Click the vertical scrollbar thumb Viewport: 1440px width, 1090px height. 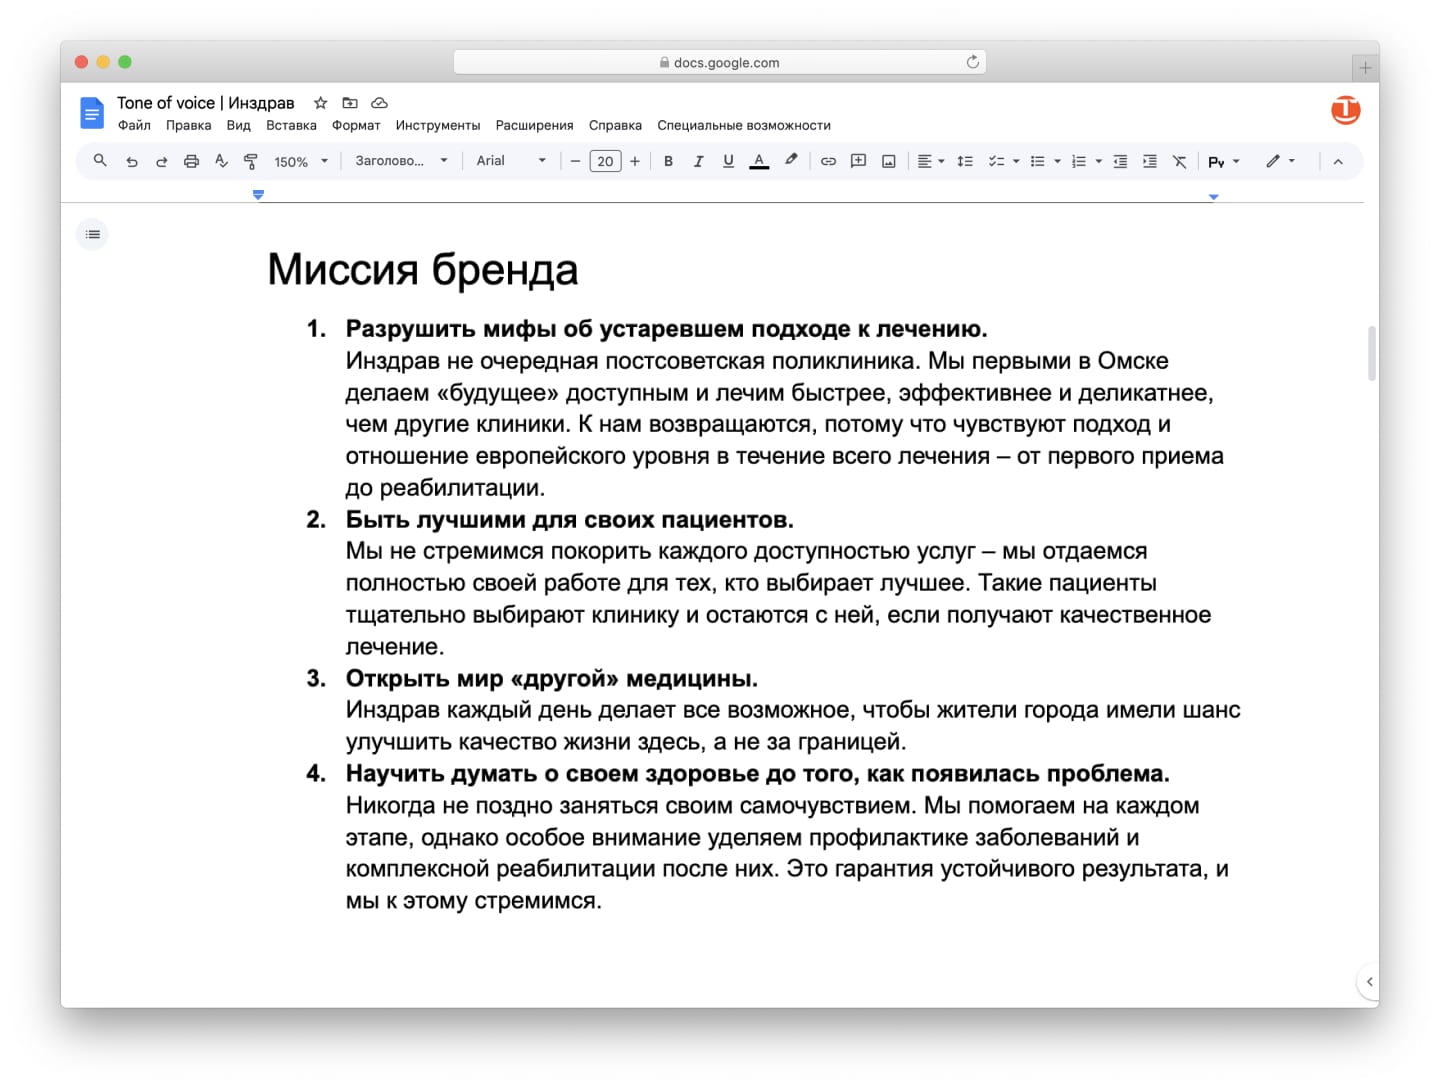pyautogui.click(x=1372, y=353)
